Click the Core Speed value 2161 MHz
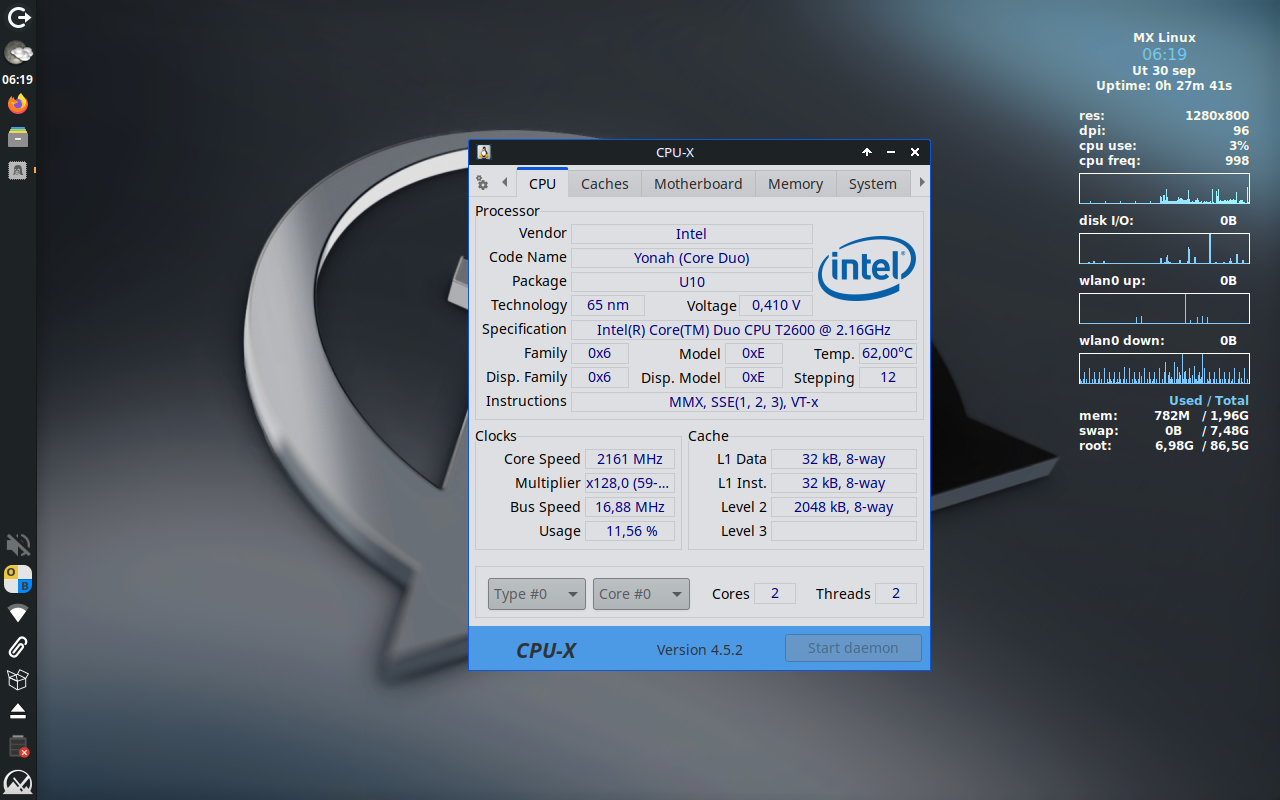The width and height of the screenshot is (1280, 800). (x=630, y=459)
